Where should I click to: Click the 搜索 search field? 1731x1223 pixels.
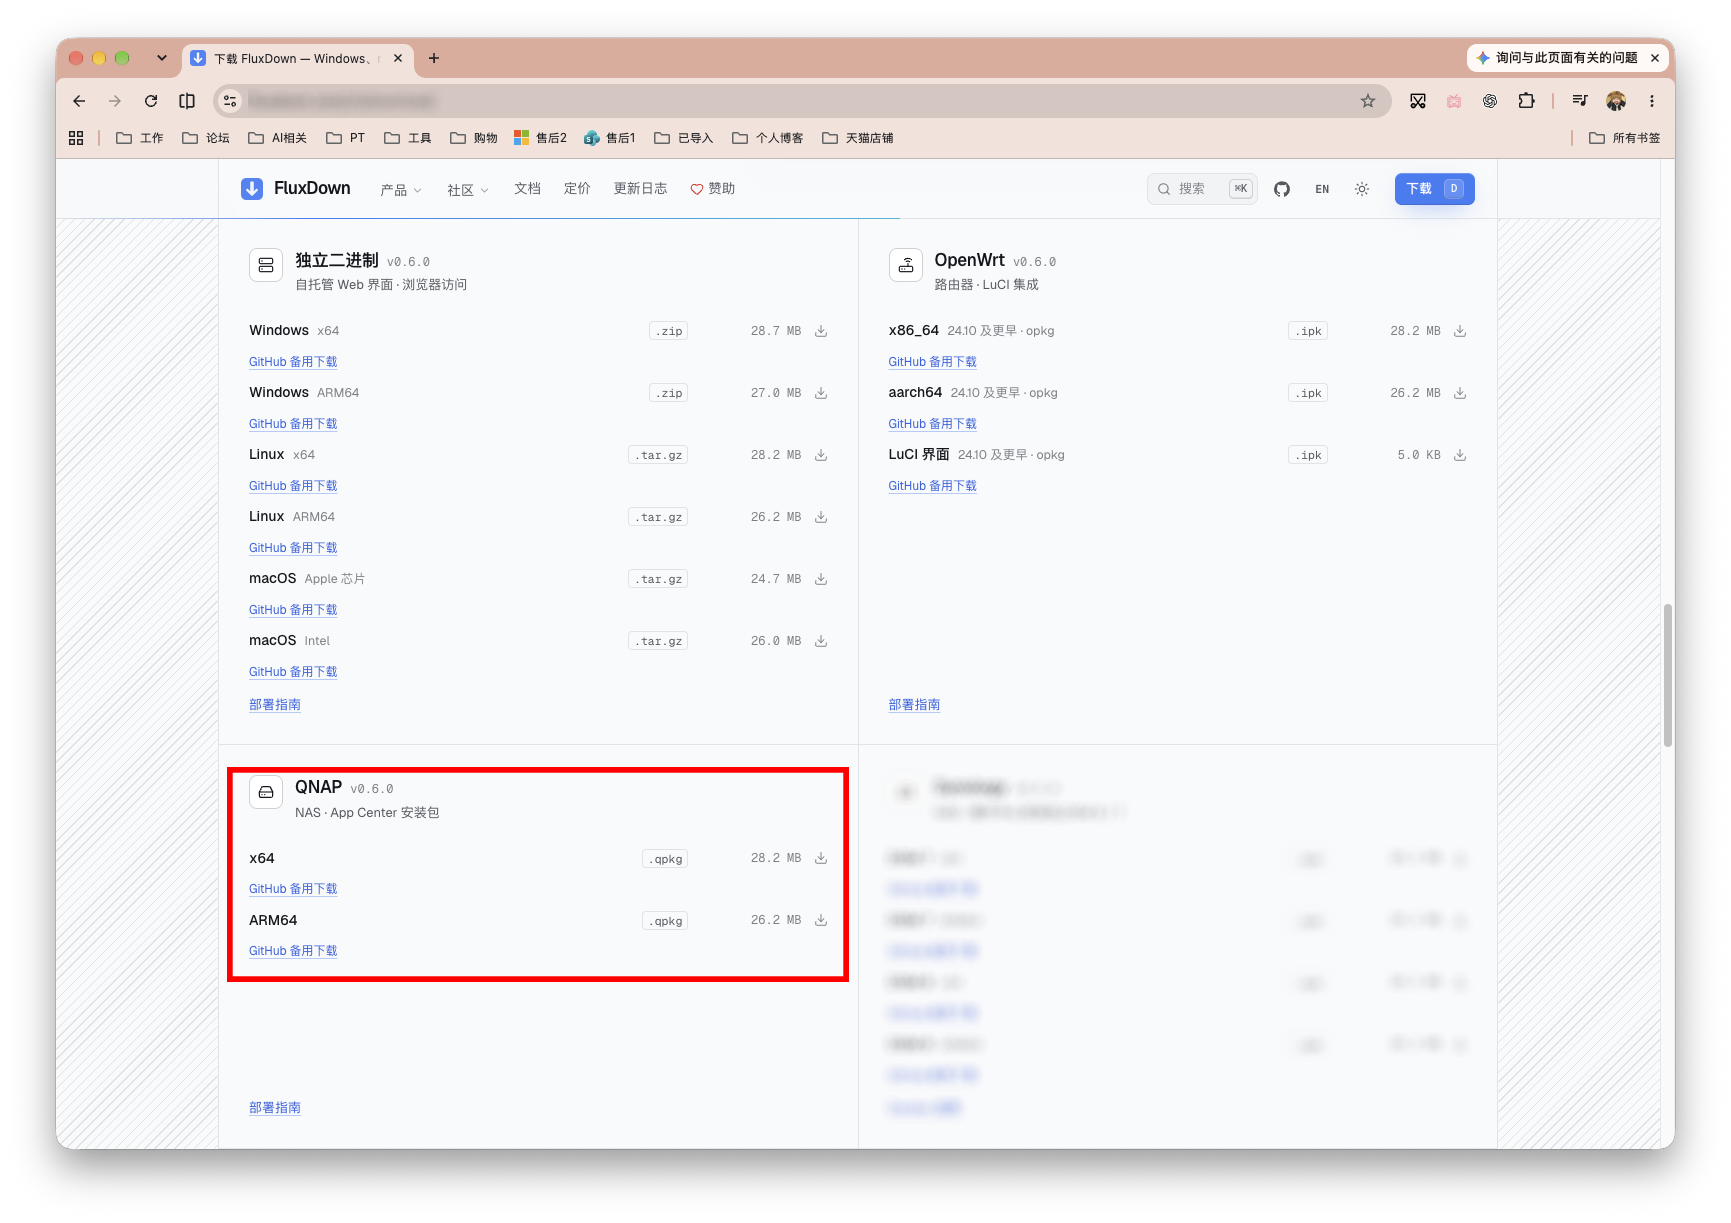click(x=1201, y=189)
